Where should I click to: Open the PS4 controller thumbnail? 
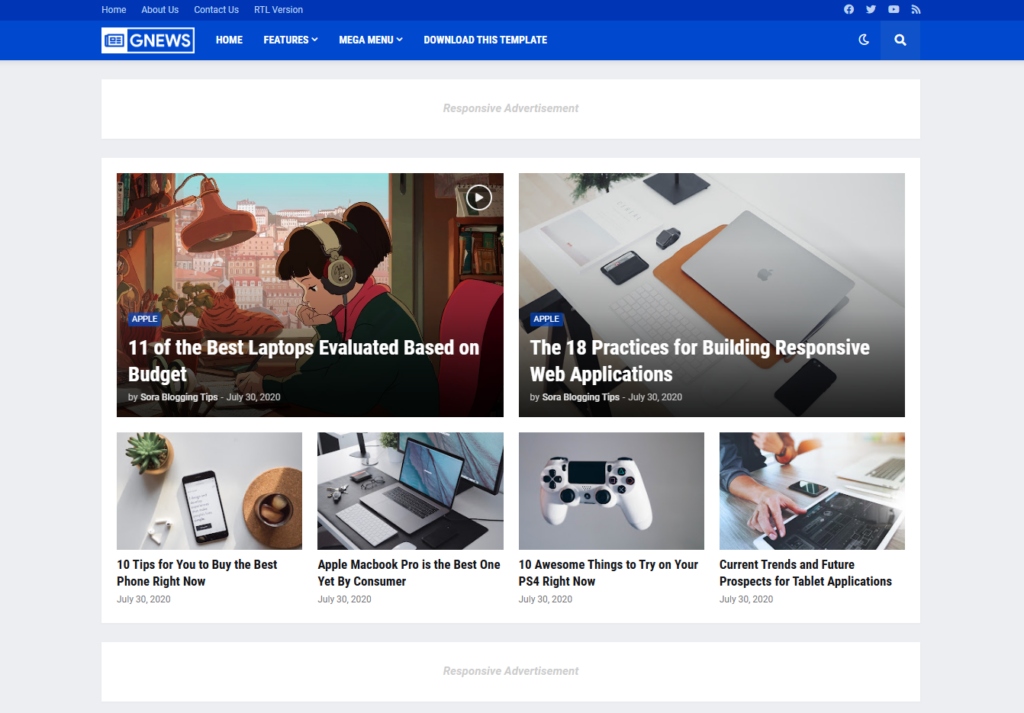[611, 490]
